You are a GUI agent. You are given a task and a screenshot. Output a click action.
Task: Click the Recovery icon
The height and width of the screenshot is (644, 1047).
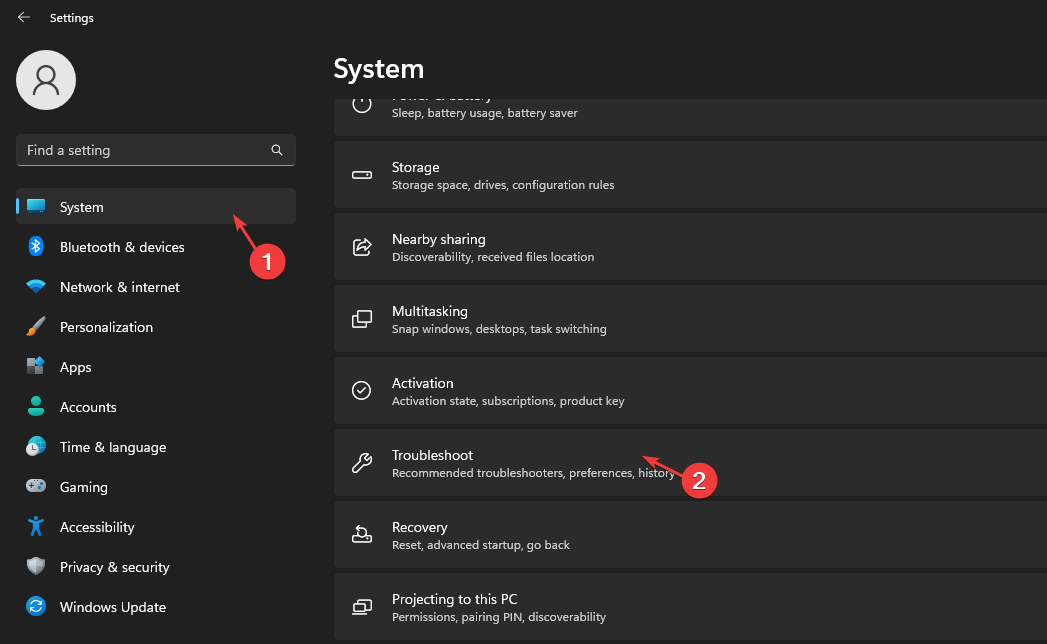362,534
